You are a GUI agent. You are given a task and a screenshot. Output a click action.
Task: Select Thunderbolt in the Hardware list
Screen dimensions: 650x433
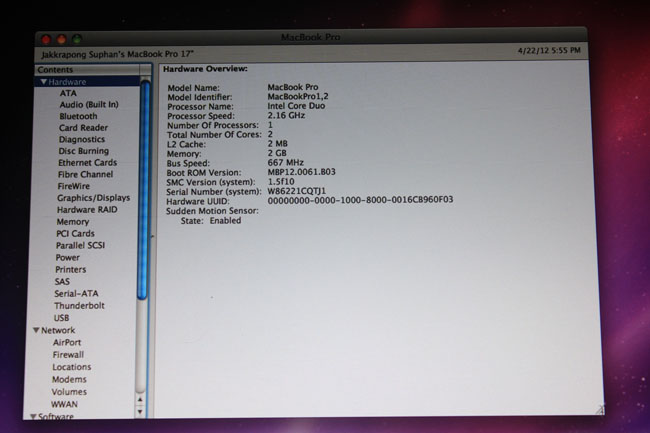pyautogui.click(x=80, y=306)
